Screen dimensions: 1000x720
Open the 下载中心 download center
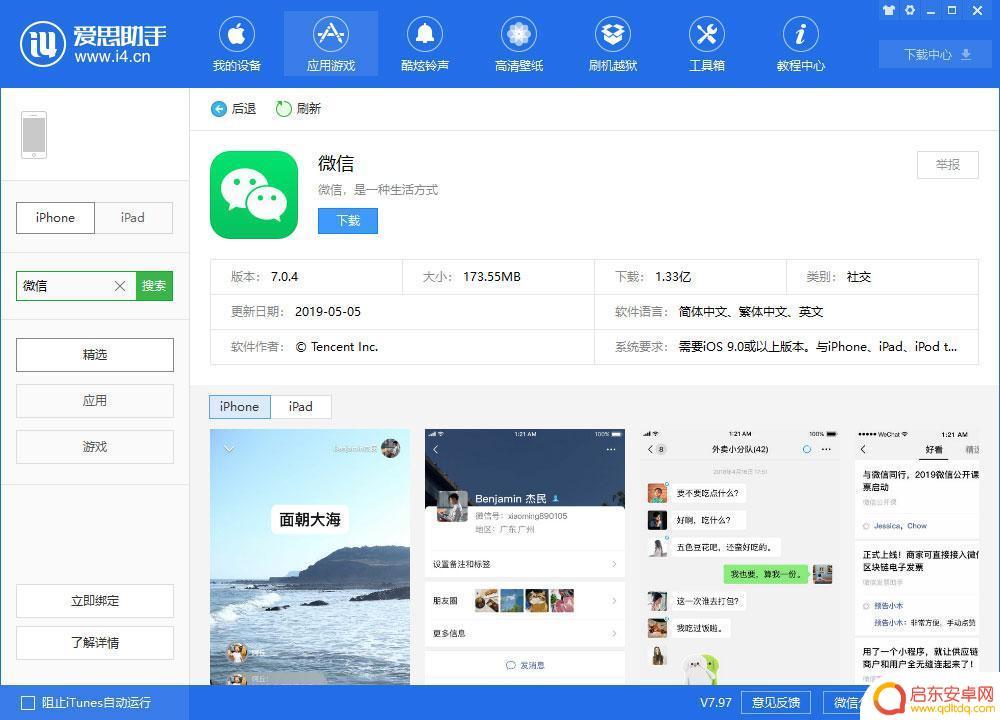point(937,55)
